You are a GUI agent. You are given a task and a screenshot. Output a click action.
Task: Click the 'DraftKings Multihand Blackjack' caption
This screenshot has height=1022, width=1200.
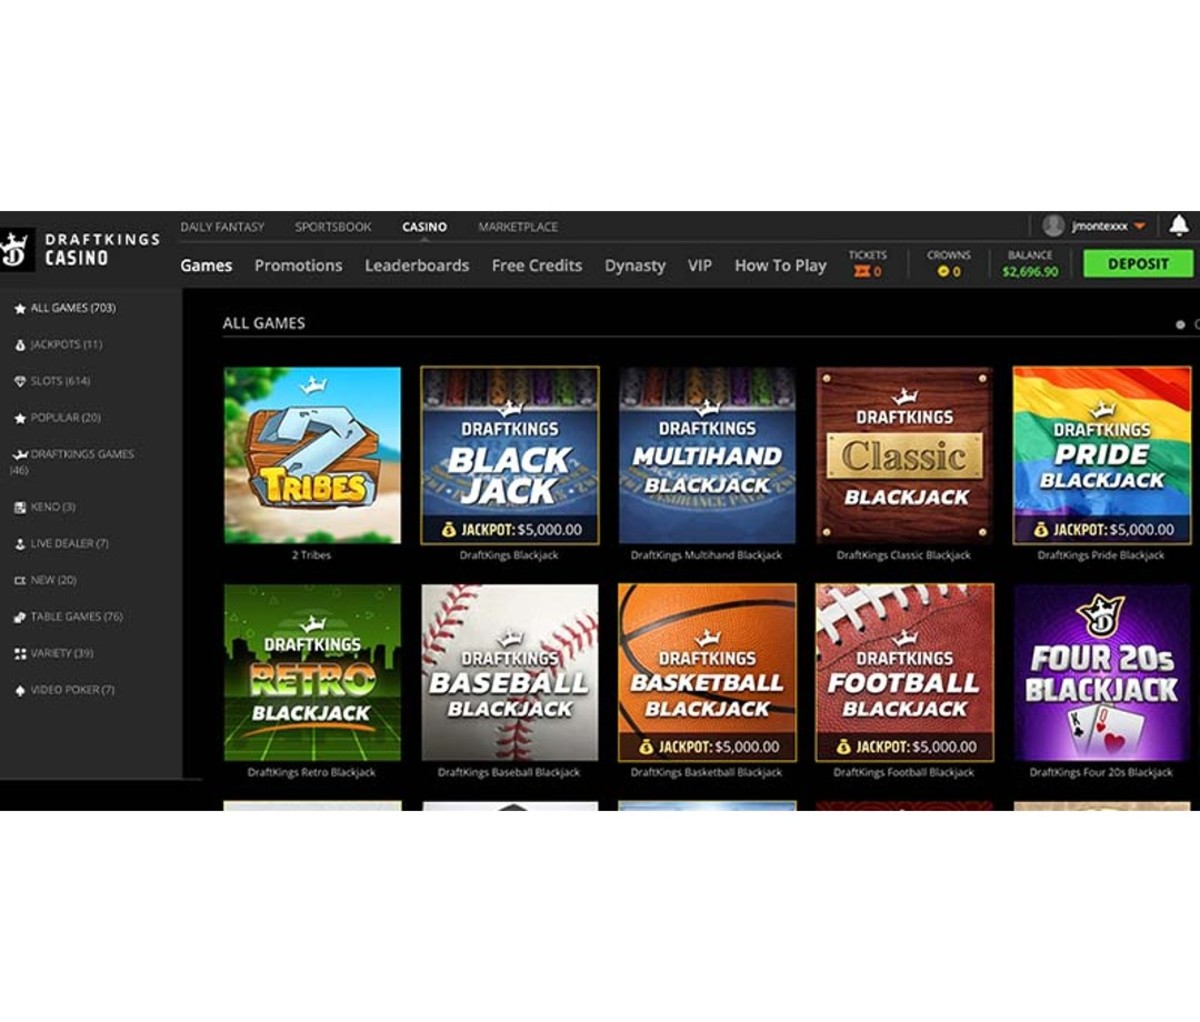(707, 555)
